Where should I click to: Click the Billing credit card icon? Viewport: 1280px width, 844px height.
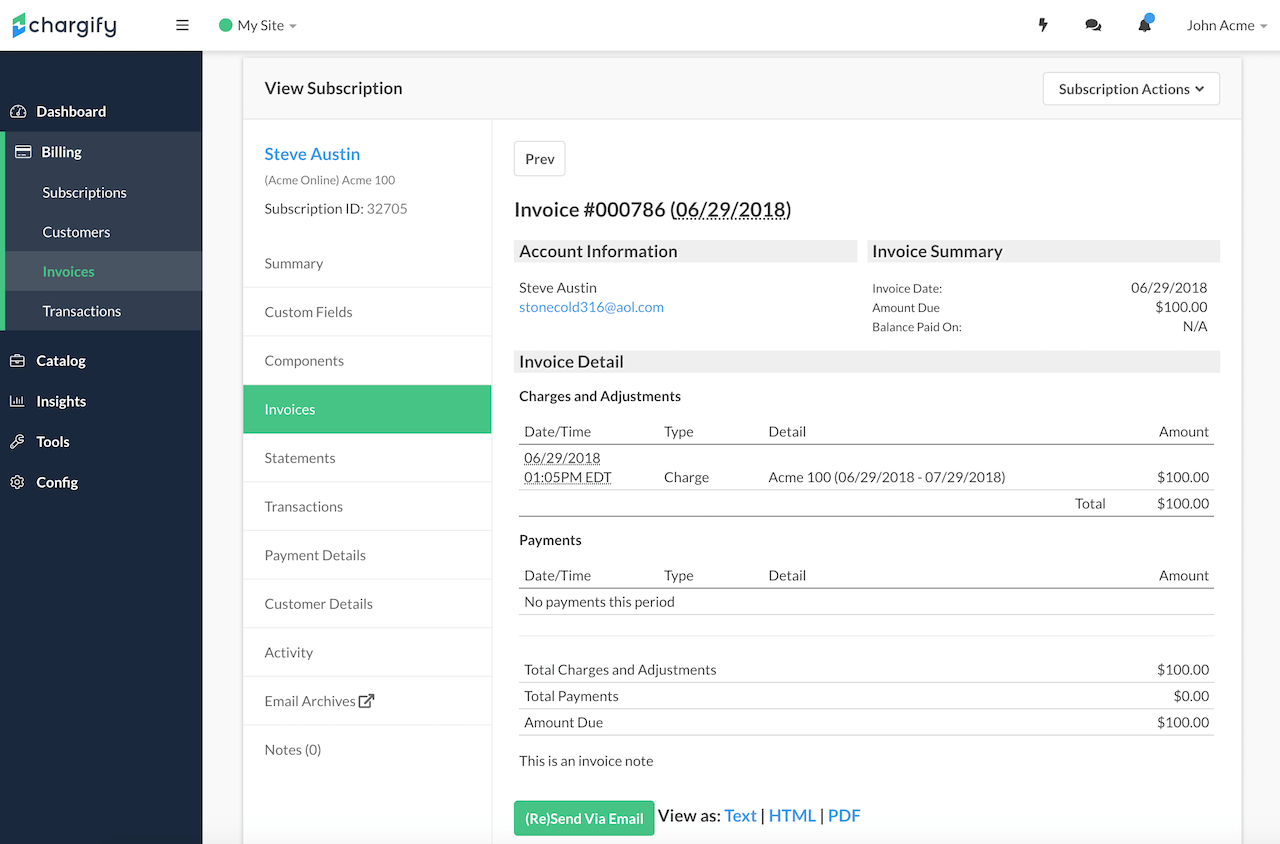coord(23,152)
